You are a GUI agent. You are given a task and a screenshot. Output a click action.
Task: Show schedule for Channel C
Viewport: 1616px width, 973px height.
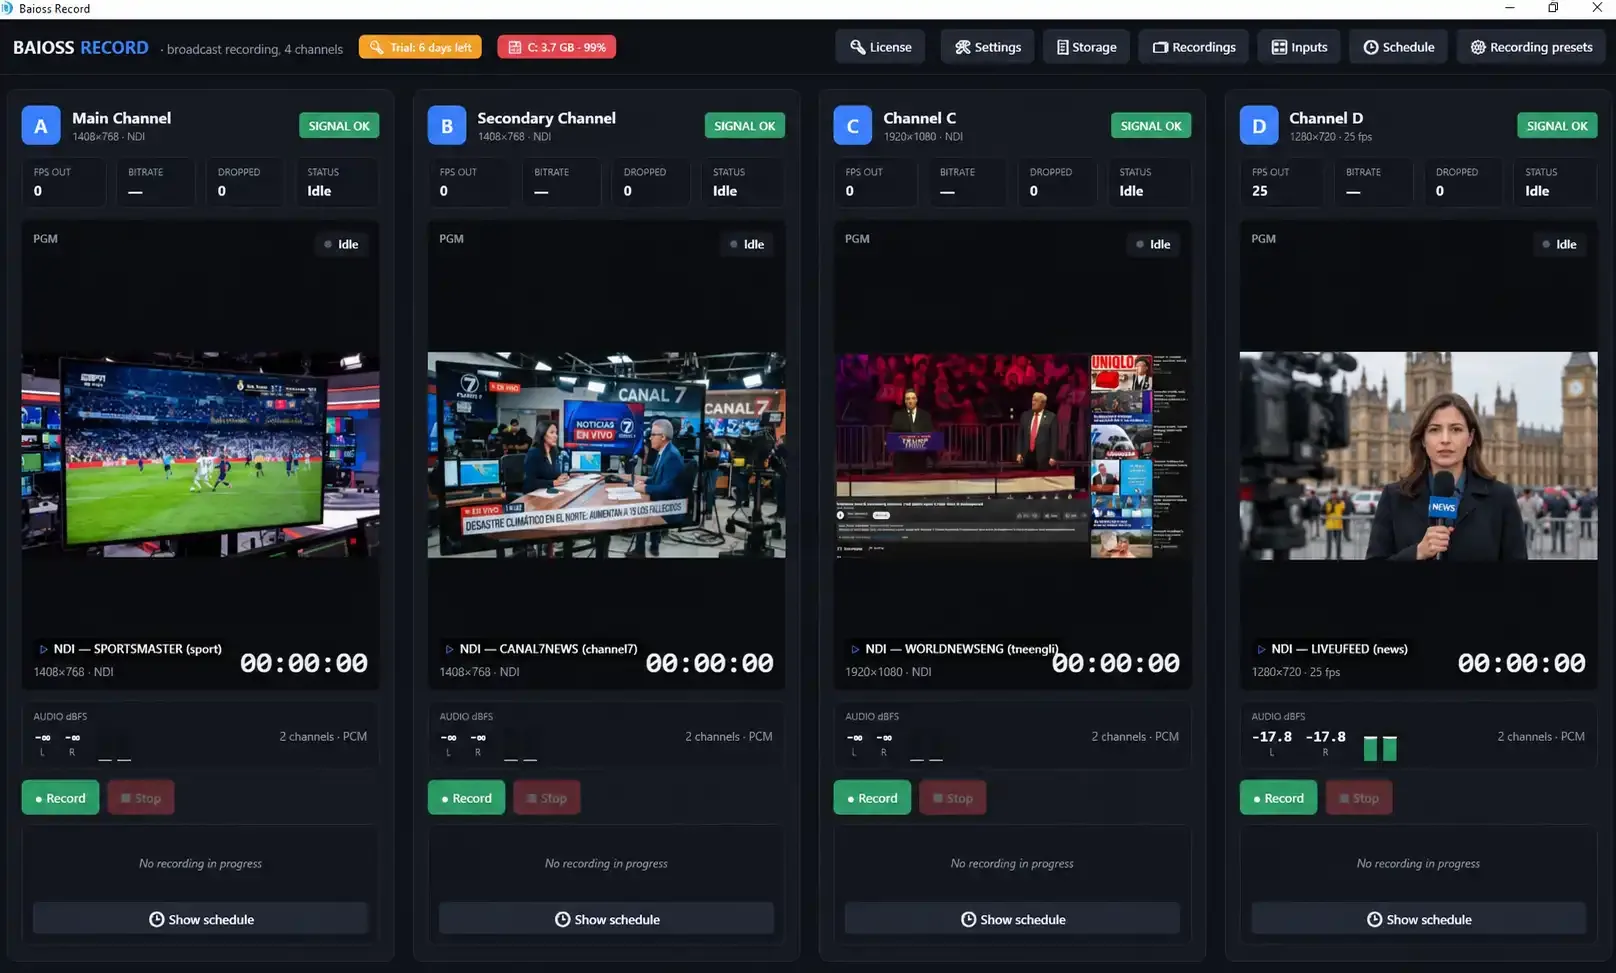click(x=1013, y=919)
